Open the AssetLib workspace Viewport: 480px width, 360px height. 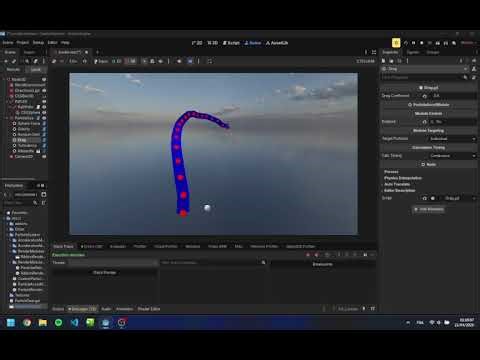277,43
